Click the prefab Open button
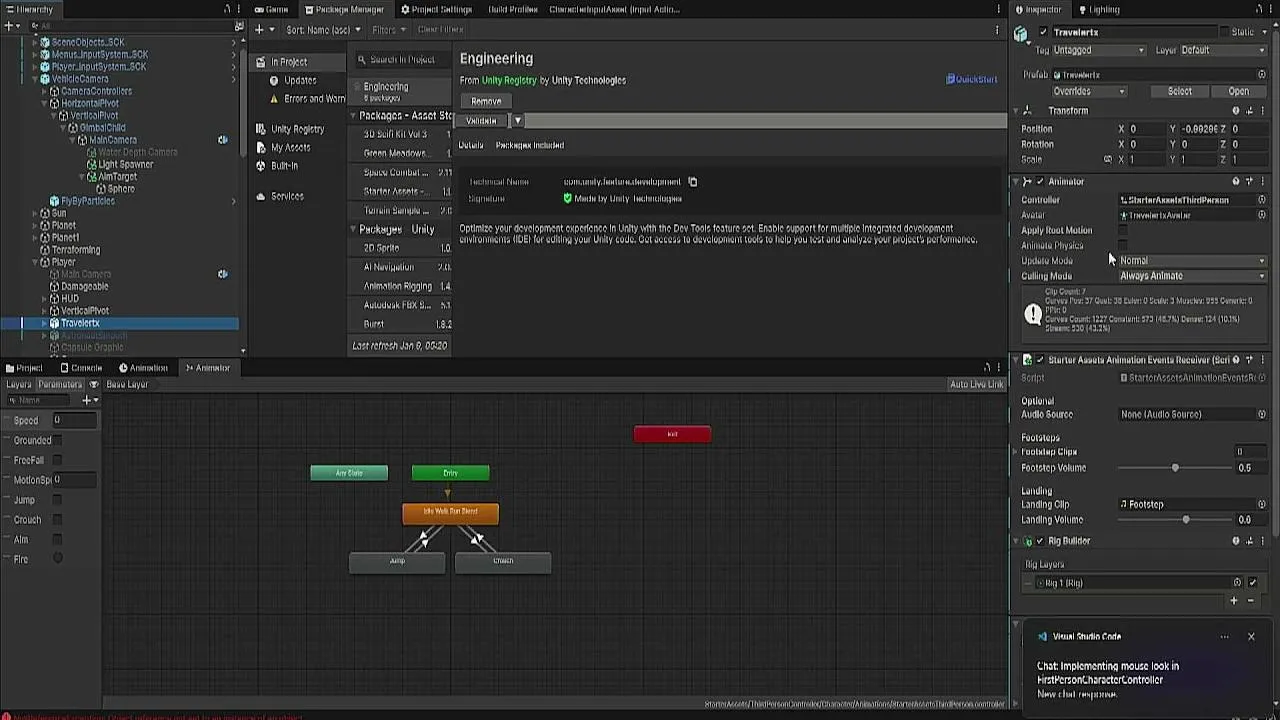Viewport: 1280px width, 720px height. tap(1238, 91)
